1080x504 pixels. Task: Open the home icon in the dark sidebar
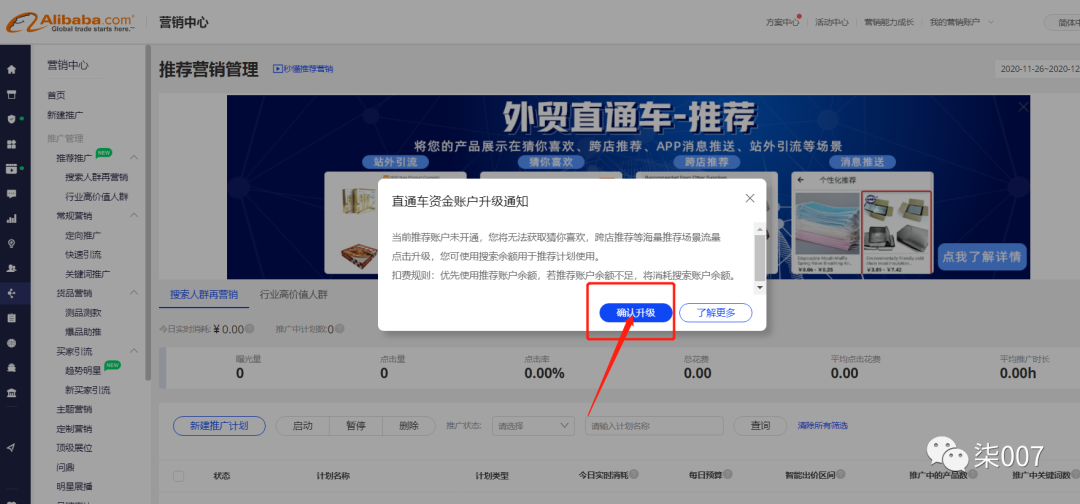tap(11, 70)
